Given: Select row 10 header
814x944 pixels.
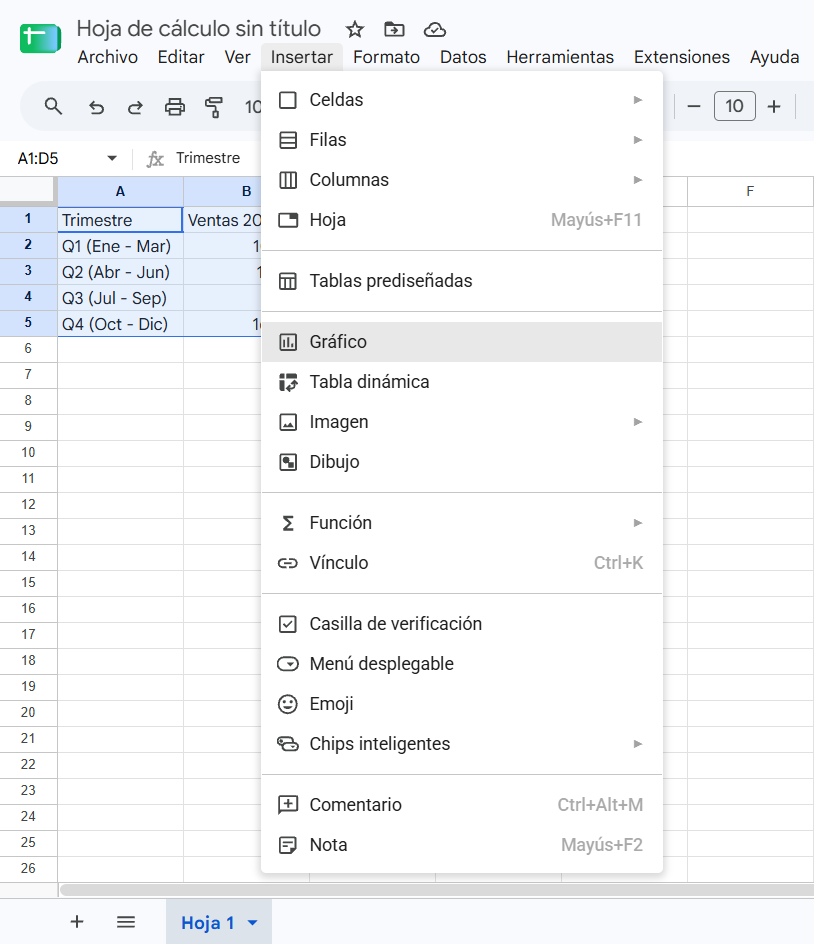Looking at the screenshot, I should pos(28,453).
